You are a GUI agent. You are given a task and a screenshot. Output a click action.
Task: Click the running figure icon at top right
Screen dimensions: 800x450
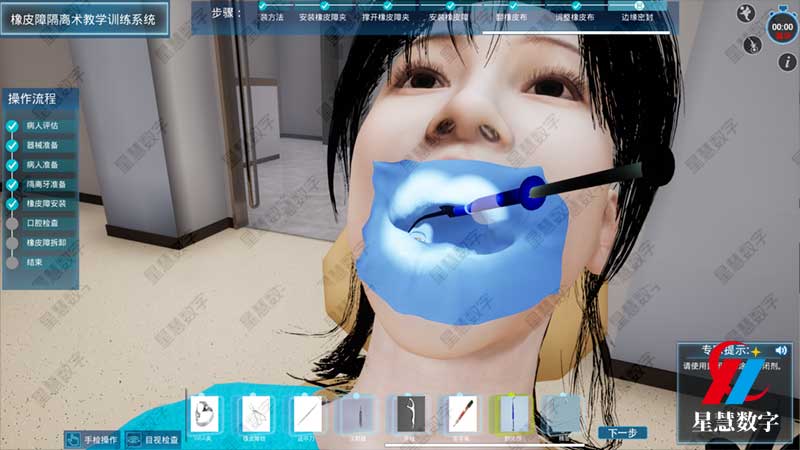(x=746, y=13)
